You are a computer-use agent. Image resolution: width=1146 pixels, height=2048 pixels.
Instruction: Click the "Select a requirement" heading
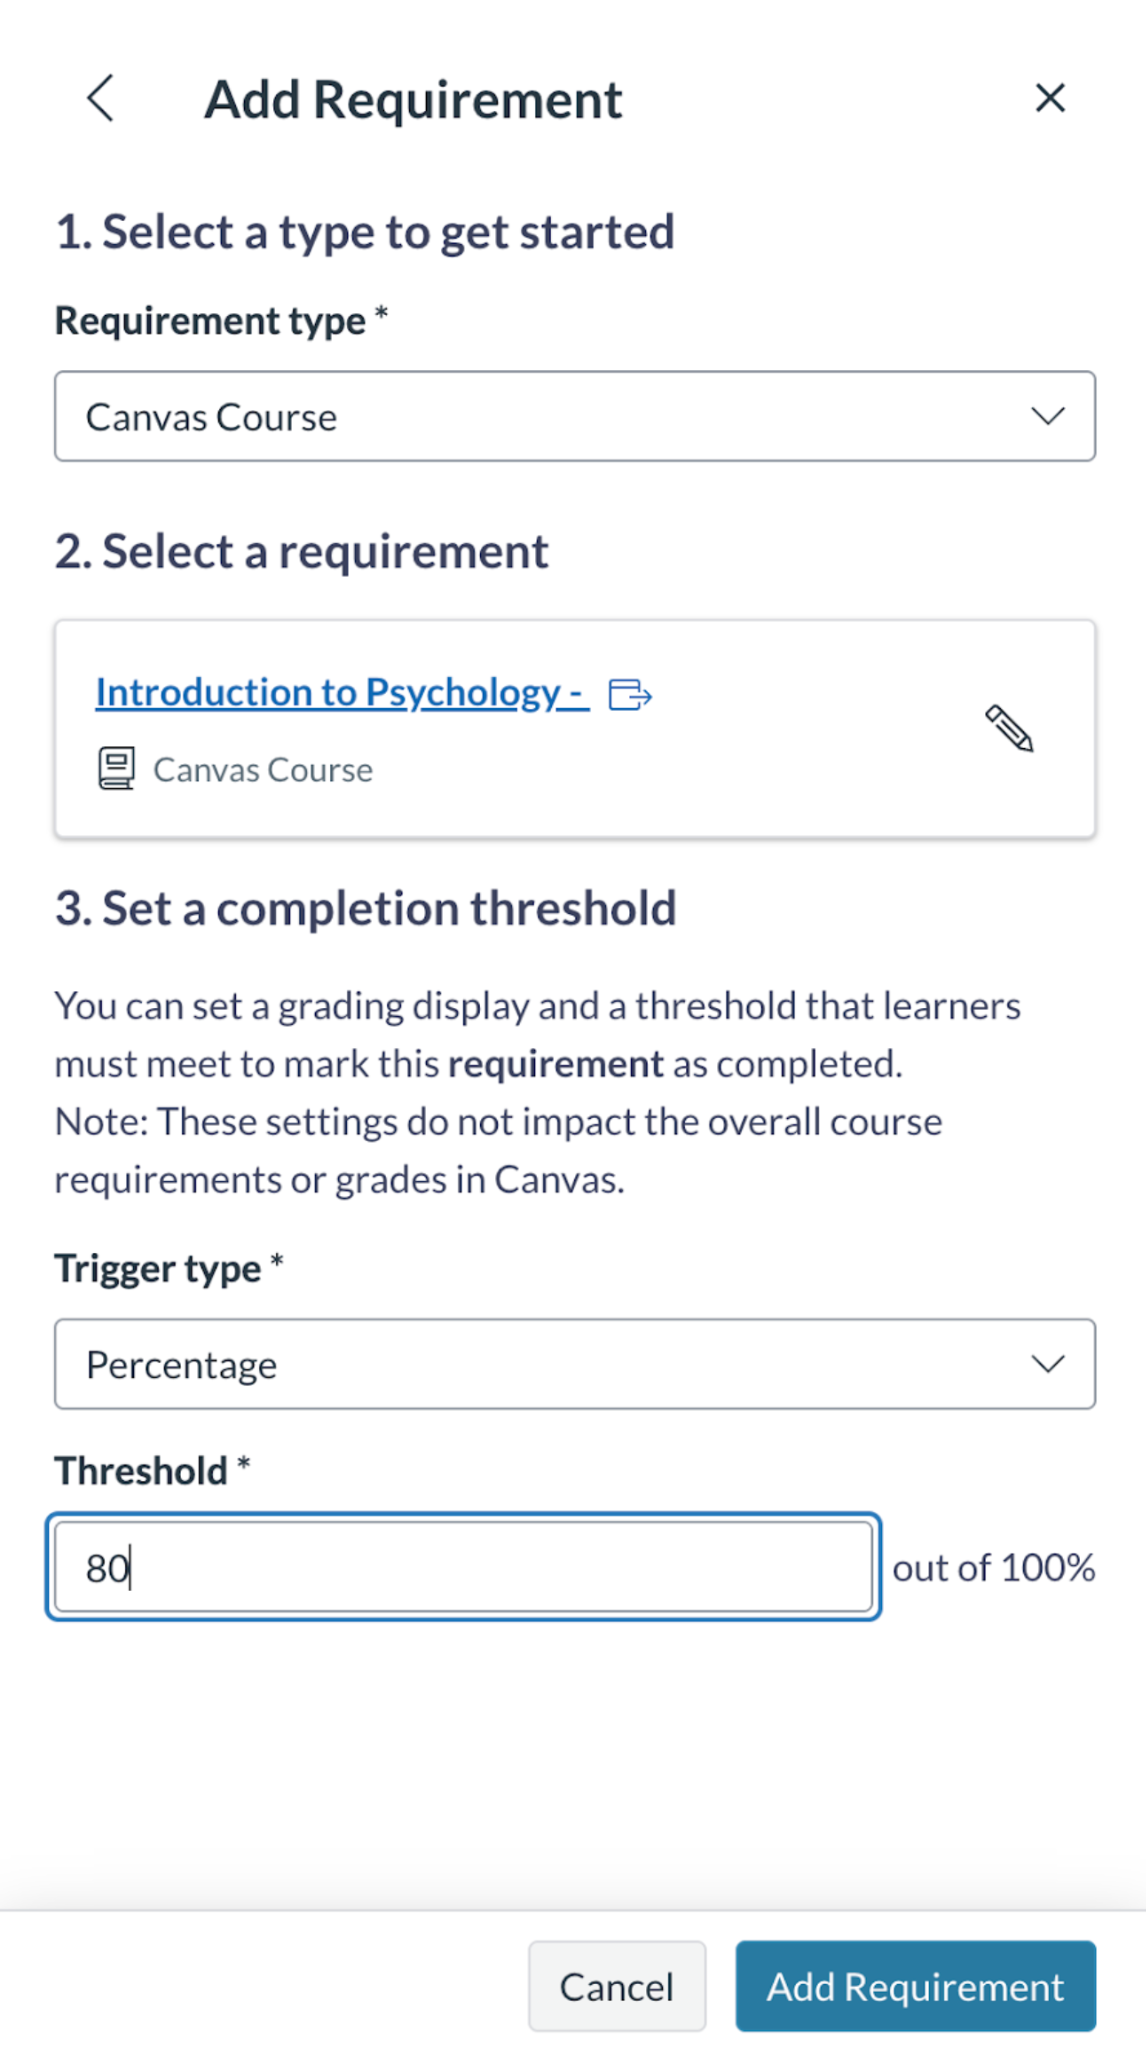pyautogui.click(x=301, y=551)
